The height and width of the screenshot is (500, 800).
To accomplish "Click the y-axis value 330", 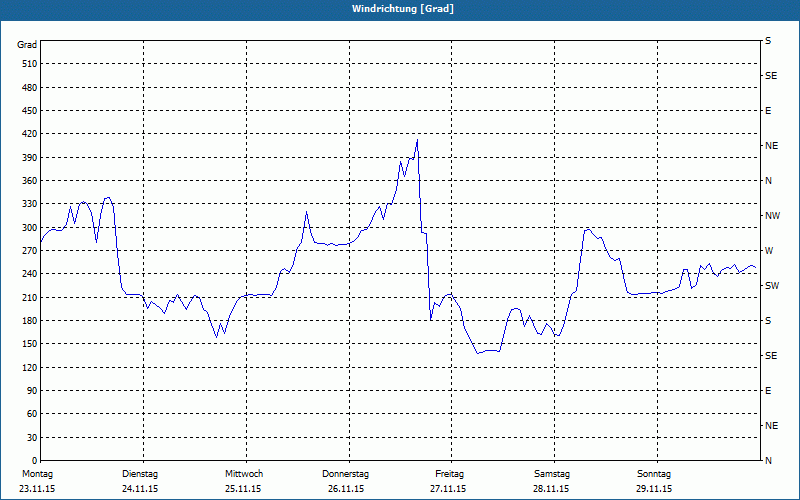I will point(30,204).
